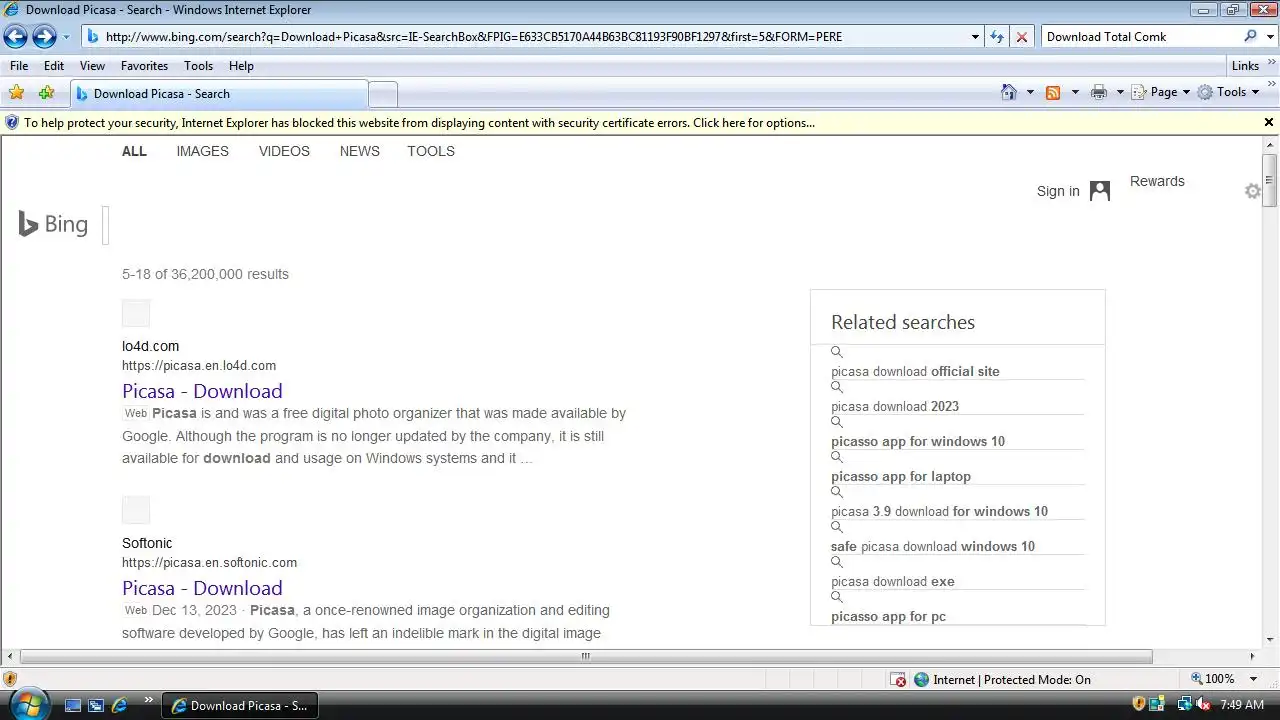Select related search safe picasa download windows 10
This screenshot has width=1280, height=720.
pos(933,546)
